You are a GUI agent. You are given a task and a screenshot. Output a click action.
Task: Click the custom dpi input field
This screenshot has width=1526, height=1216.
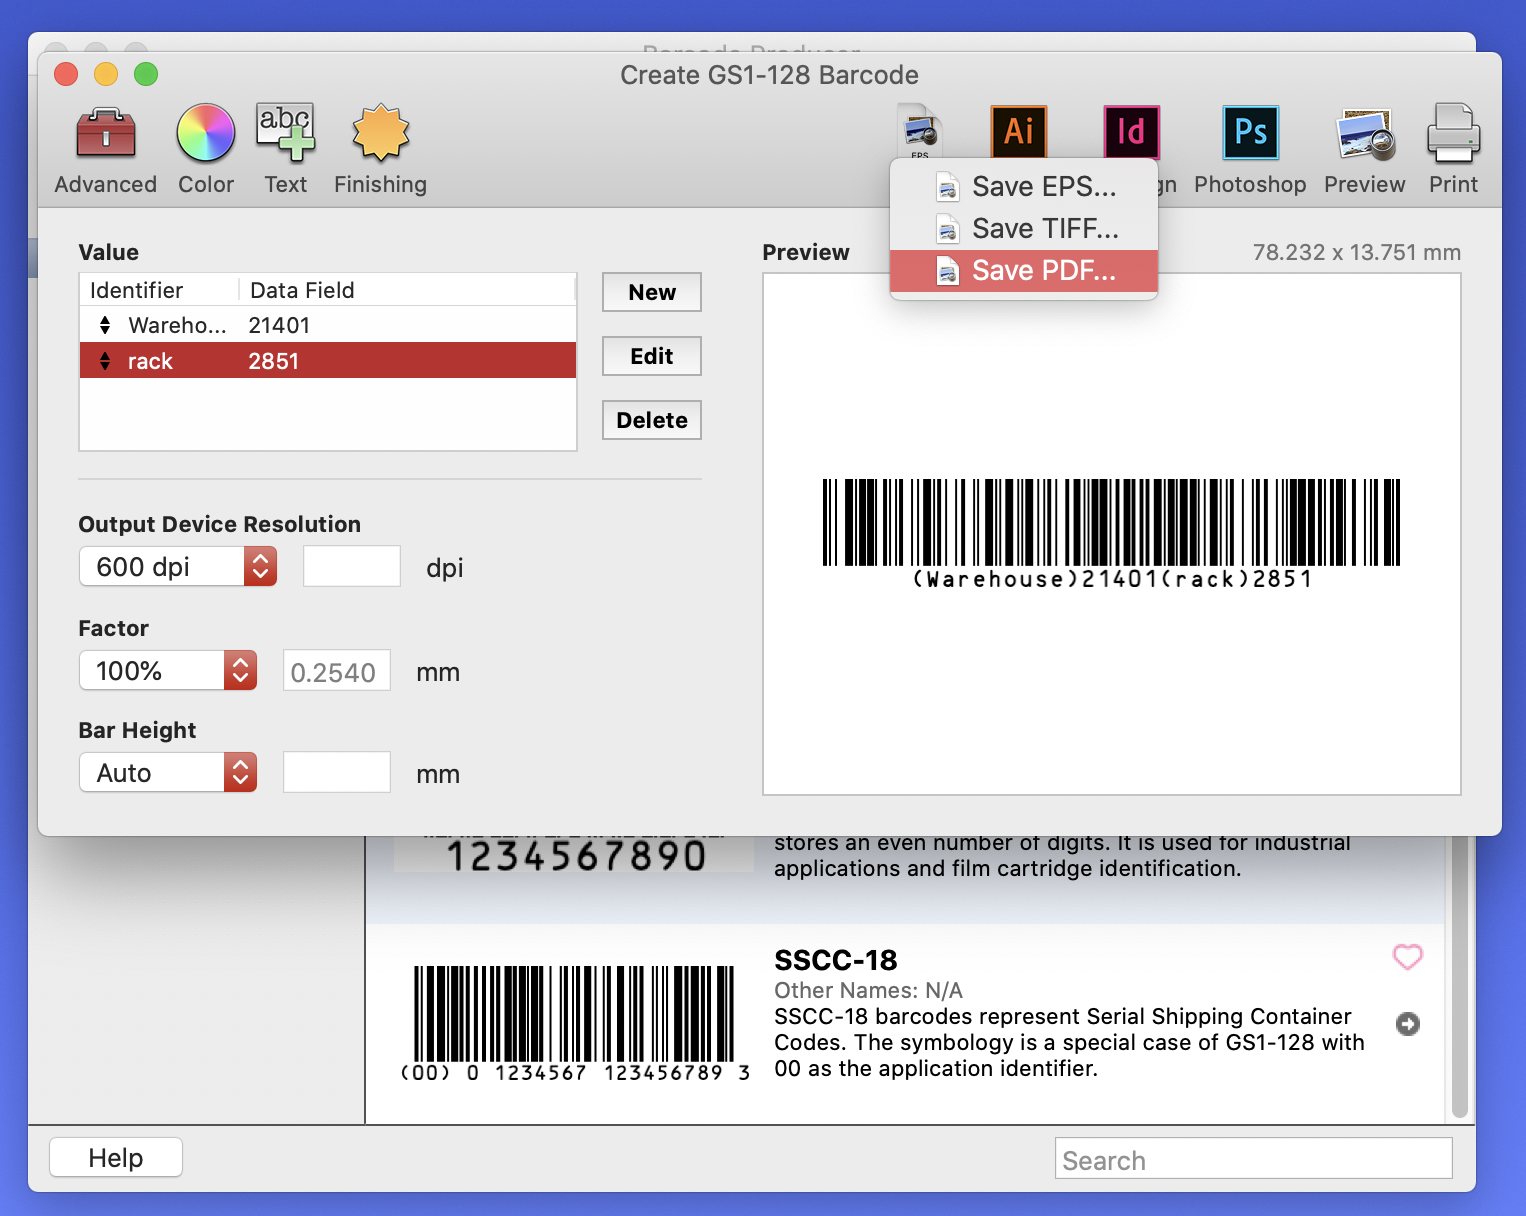(x=352, y=567)
